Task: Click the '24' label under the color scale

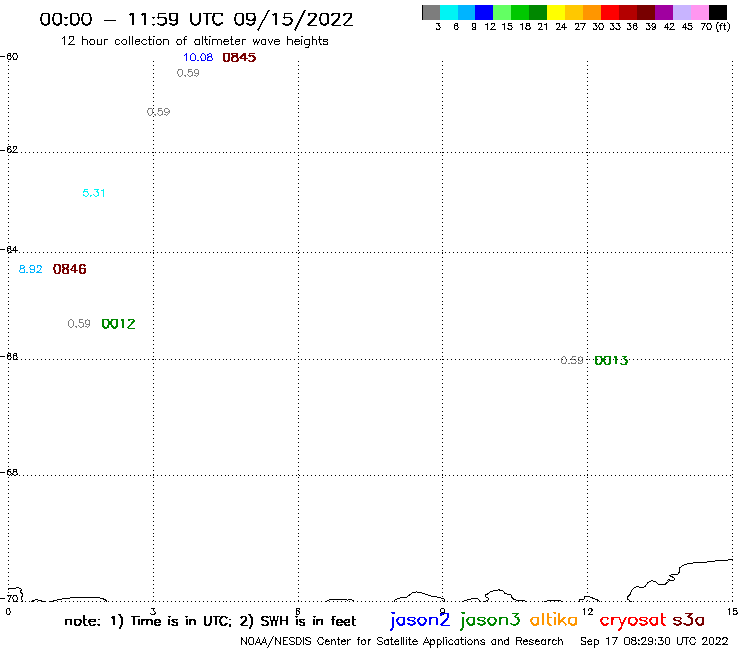Action: click(x=561, y=27)
